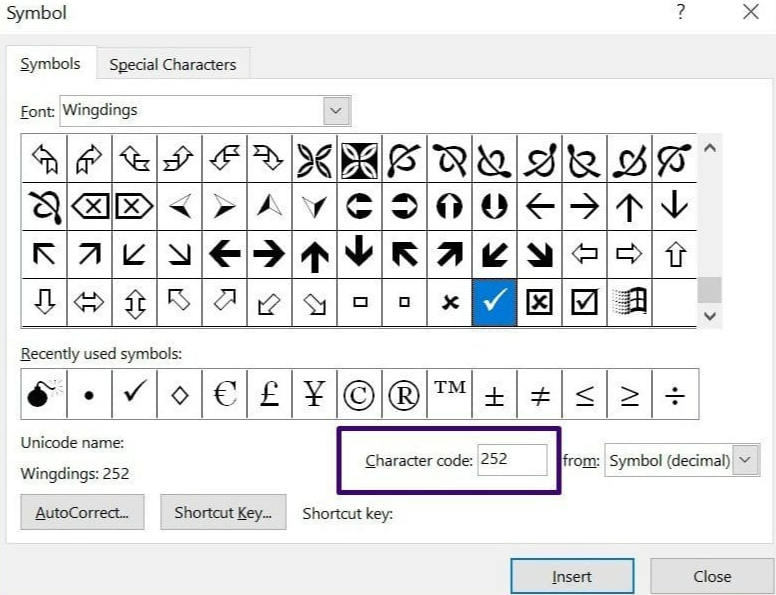Select the small ballot X symbol
The height and width of the screenshot is (595, 776).
click(449, 302)
